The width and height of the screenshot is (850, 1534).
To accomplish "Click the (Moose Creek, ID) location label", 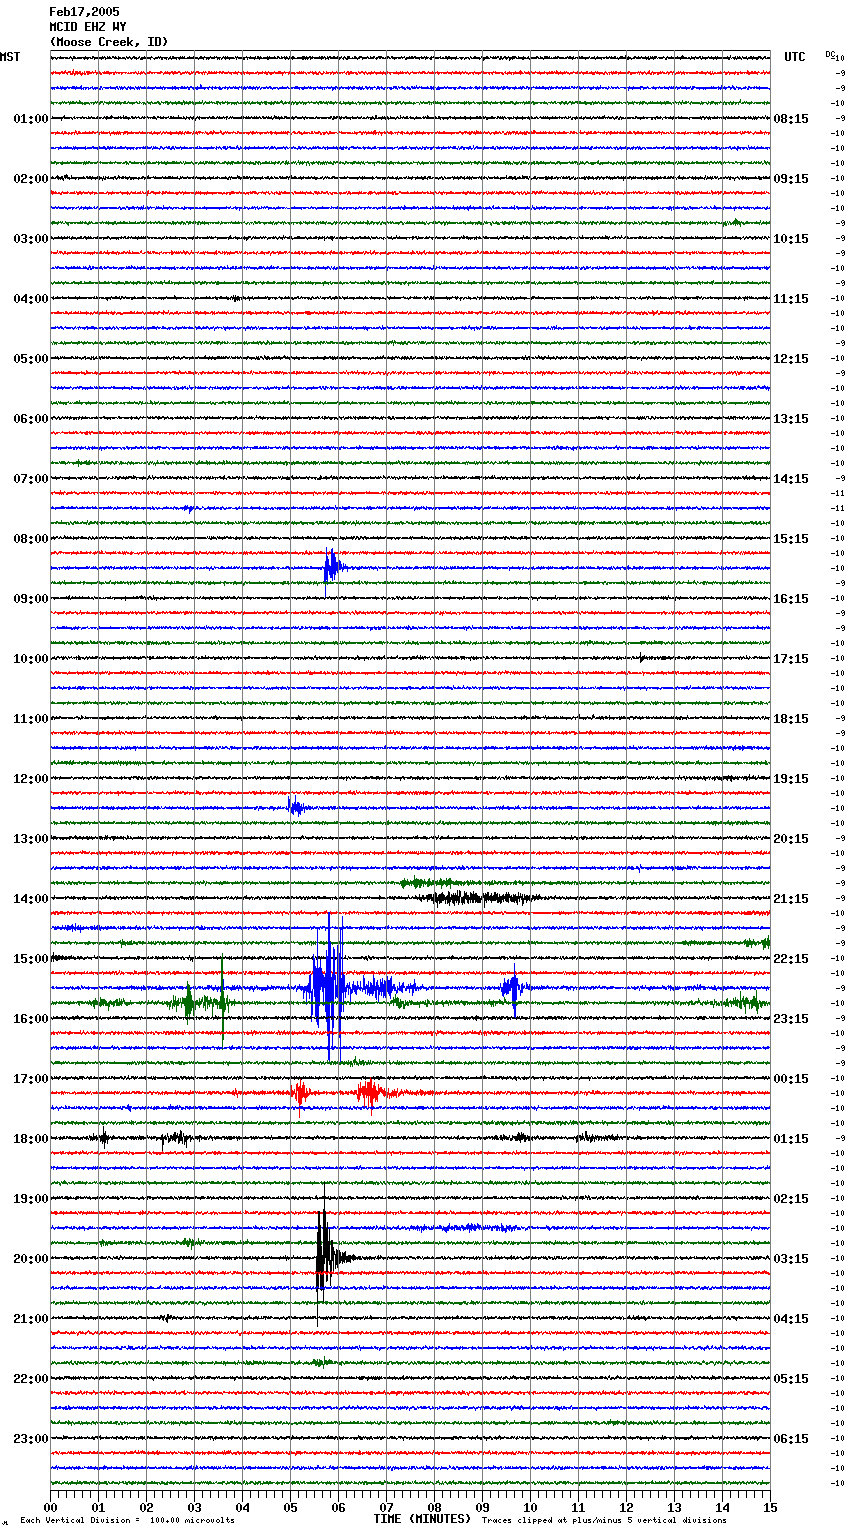I will pyautogui.click(x=109, y=42).
